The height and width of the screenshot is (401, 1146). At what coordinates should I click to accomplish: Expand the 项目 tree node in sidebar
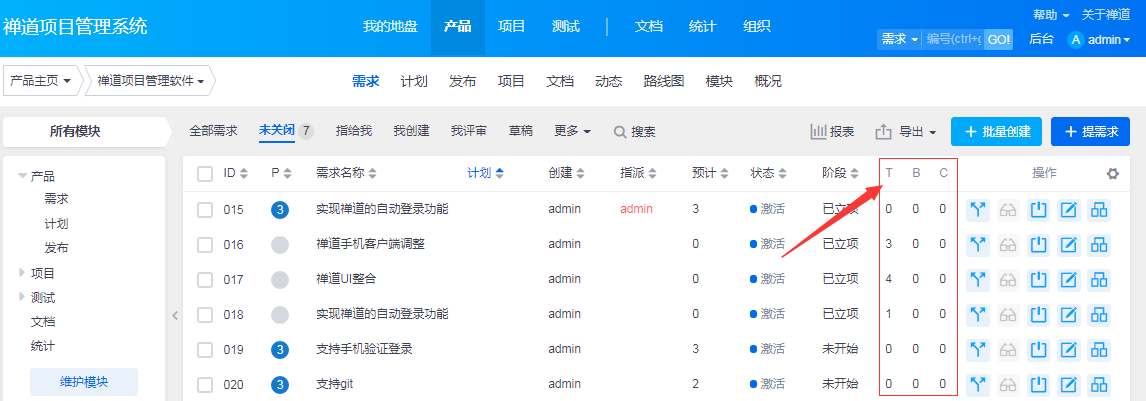(x=22, y=273)
